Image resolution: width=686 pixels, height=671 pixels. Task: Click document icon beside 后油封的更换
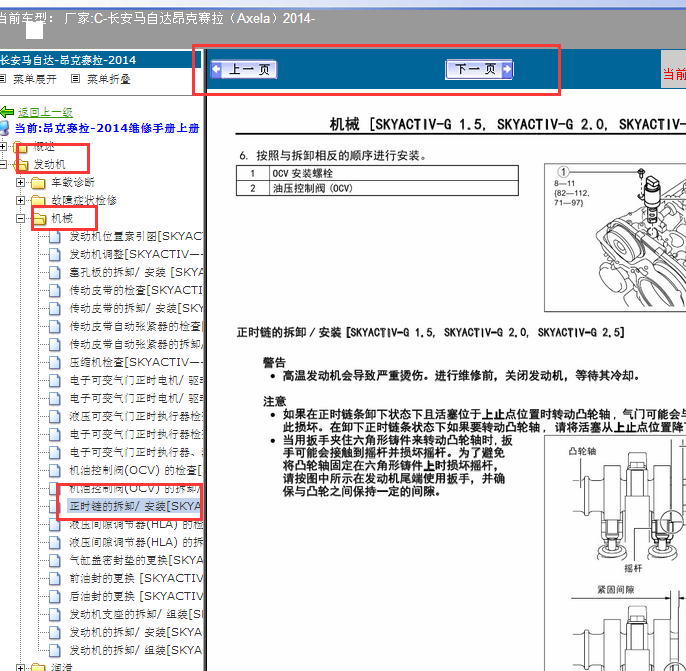pos(55,596)
